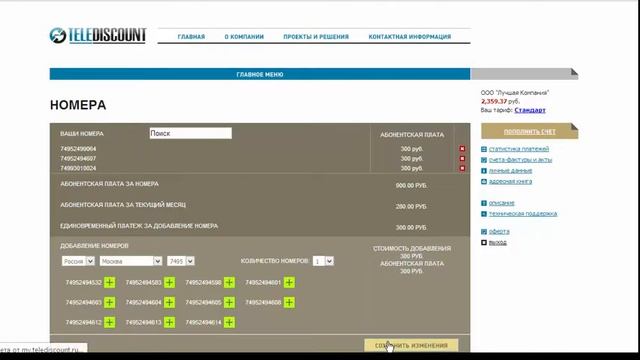Select your number 74952499064
Screen dimensions: 640x360
point(78,149)
